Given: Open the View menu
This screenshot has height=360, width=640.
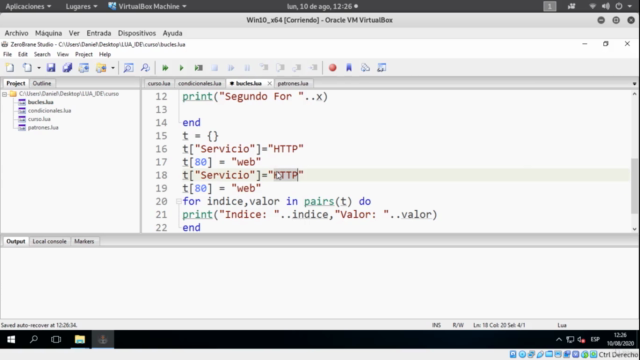Looking at the screenshot, I should (62, 54).
